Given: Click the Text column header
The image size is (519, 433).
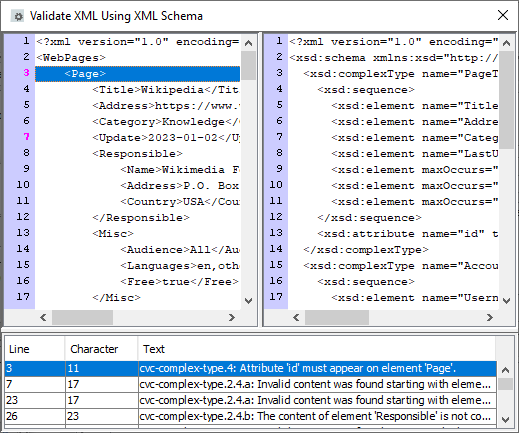Looking at the screenshot, I should point(317,349).
